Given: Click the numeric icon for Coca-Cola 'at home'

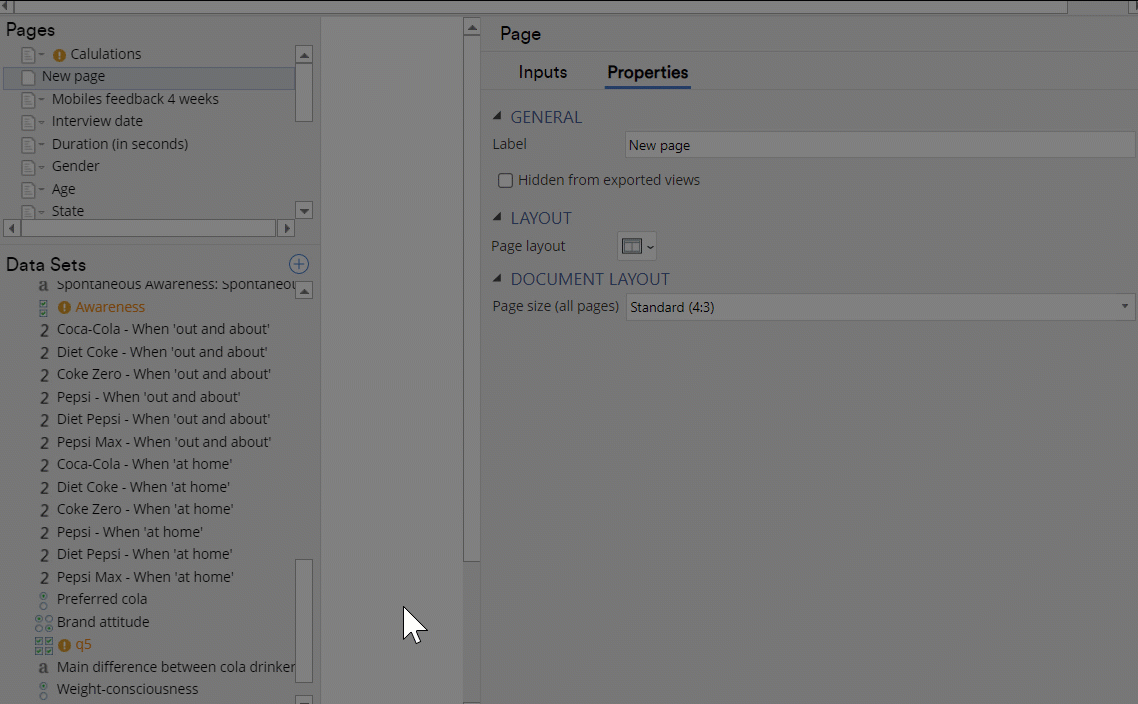Looking at the screenshot, I should click(x=44, y=465).
